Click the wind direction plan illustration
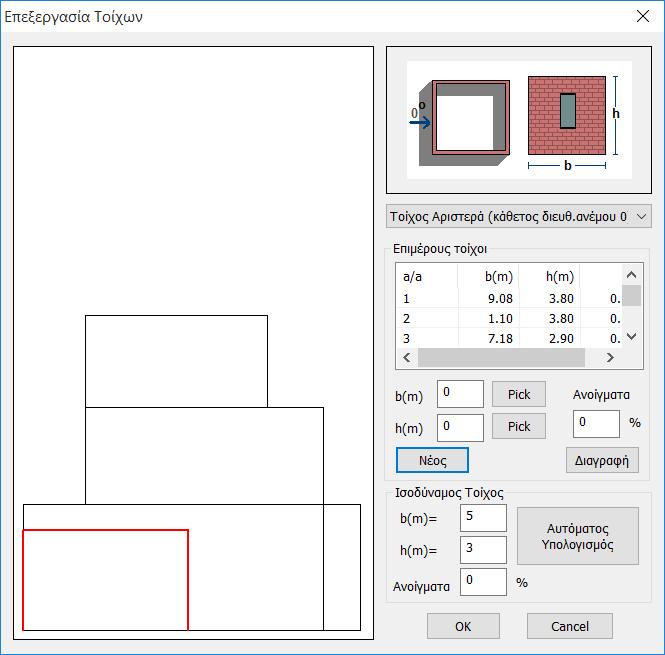Viewport: 665px width, 655px height. pyautogui.click(x=464, y=122)
